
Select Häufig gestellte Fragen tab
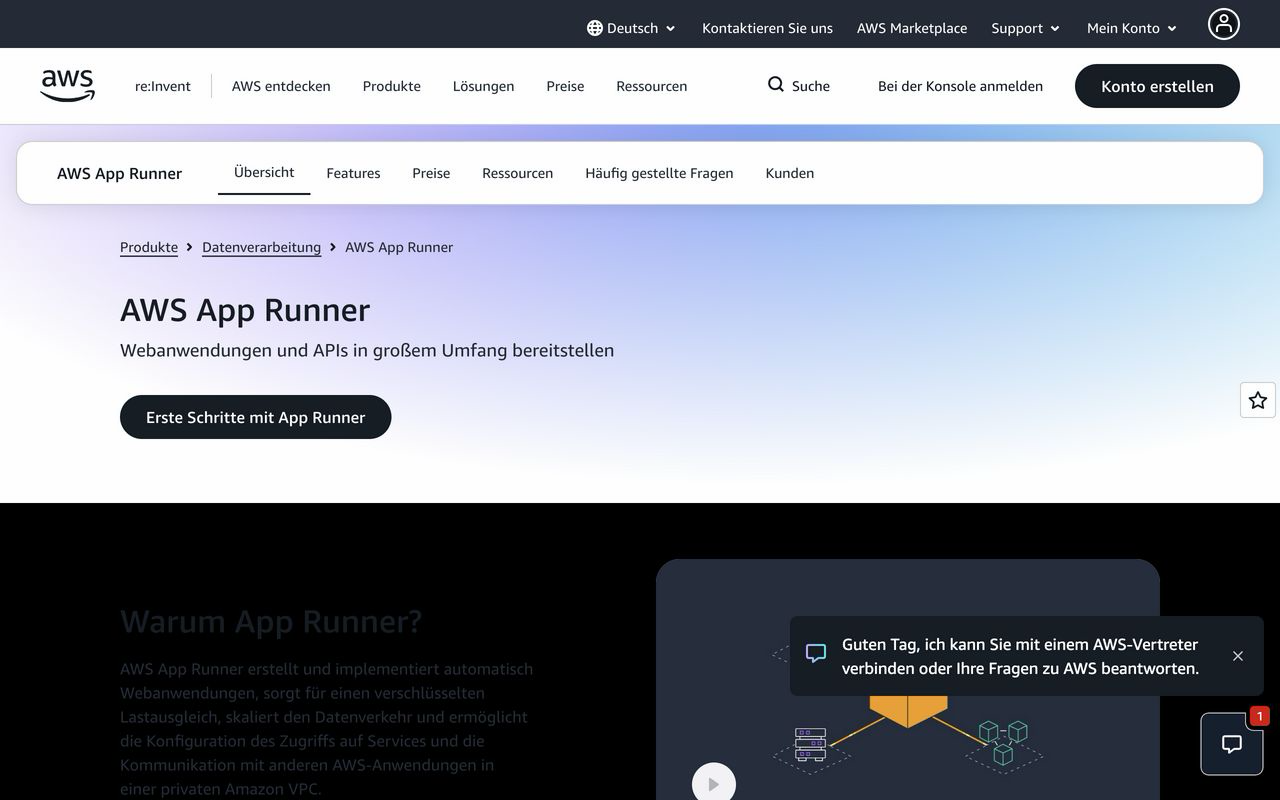coord(659,173)
